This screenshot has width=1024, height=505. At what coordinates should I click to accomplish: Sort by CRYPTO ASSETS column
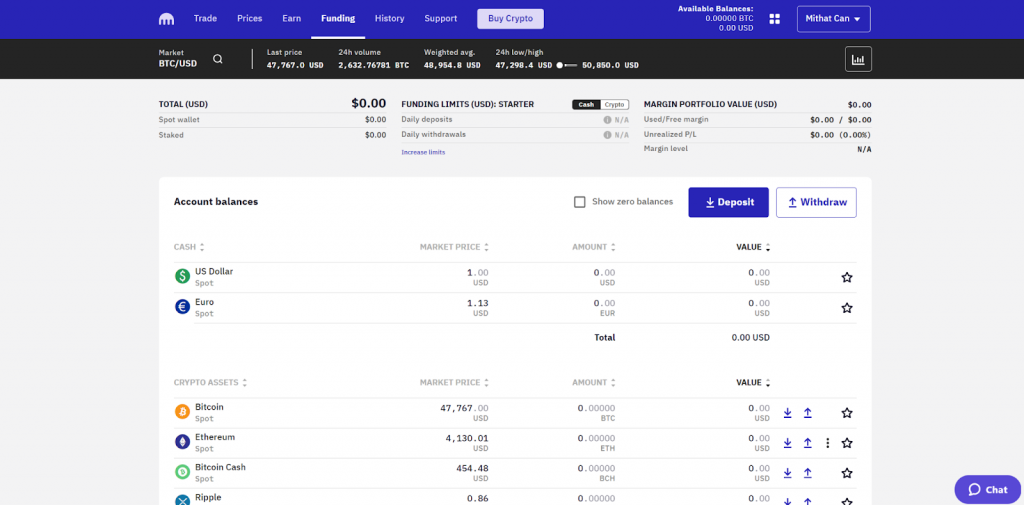pyautogui.click(x=210, y=382)
